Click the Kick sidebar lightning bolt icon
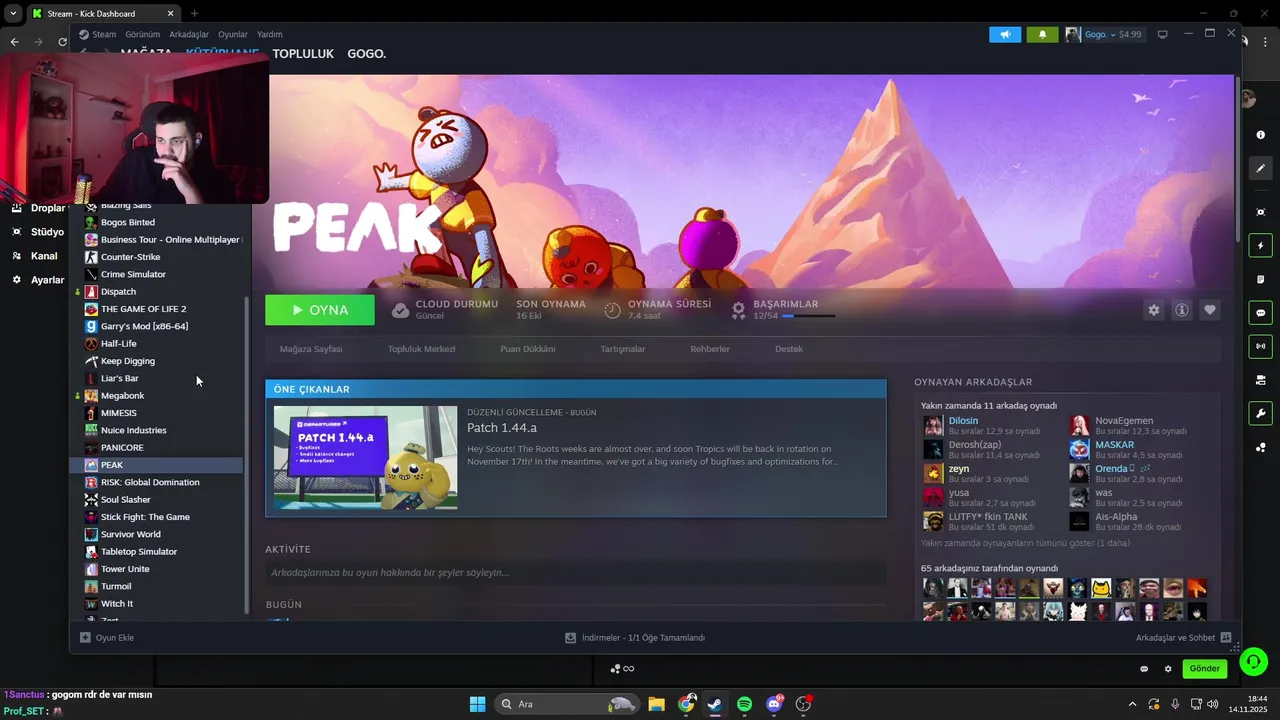The image size is (1280, 720). click(x=1261, y=246)
